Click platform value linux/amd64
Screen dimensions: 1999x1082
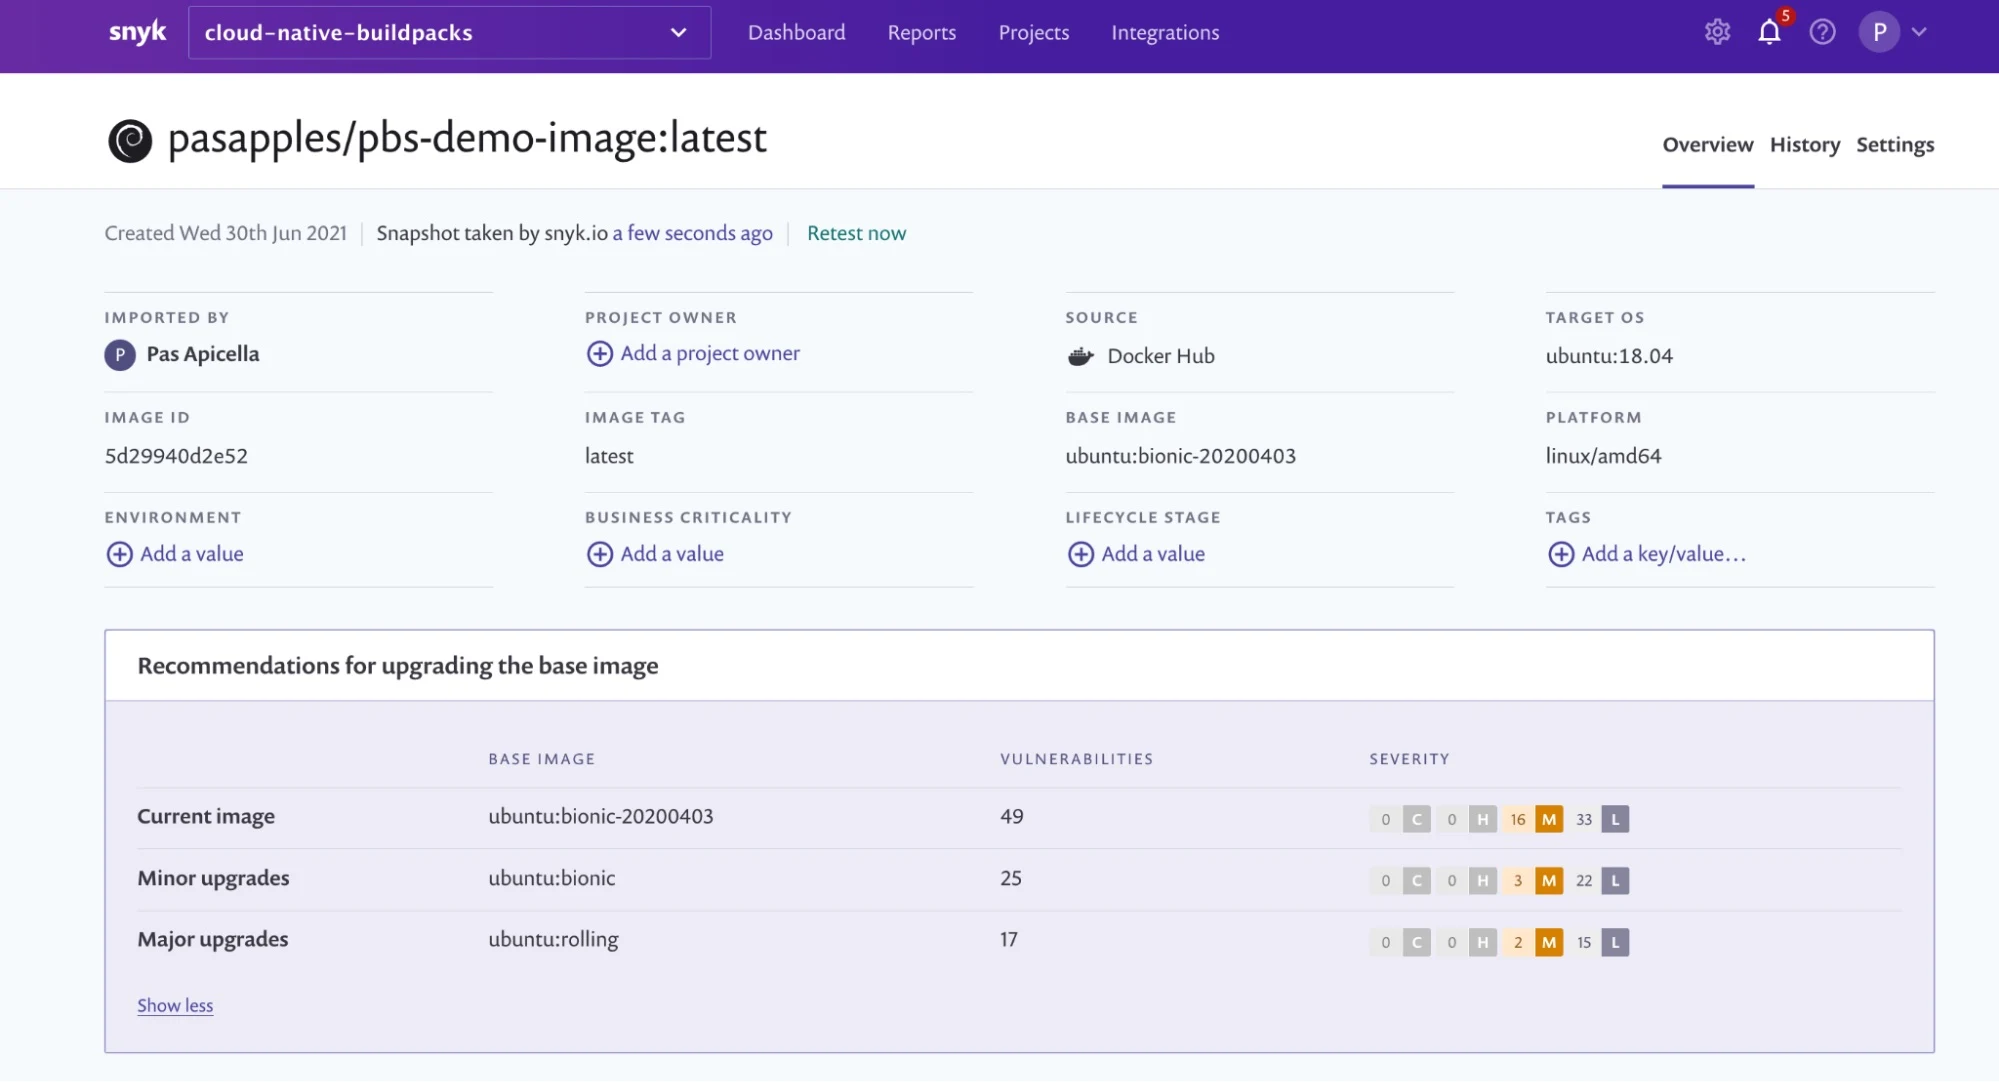click(1603, 456)
